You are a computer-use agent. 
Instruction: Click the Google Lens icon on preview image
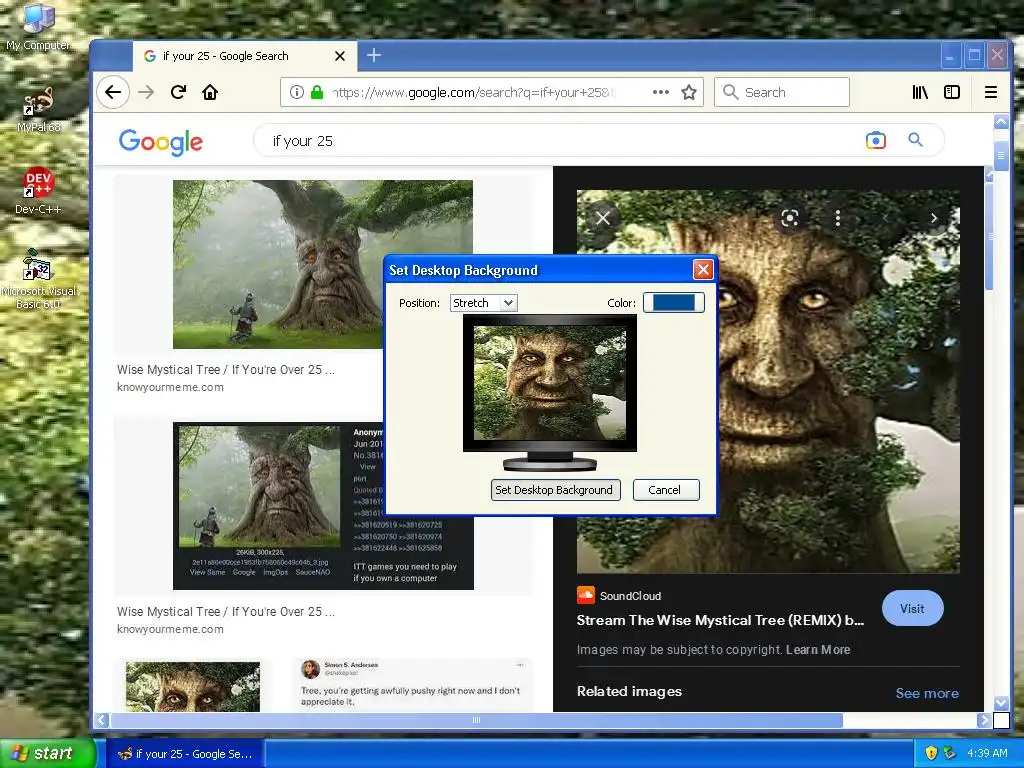(x=790, y=218)
